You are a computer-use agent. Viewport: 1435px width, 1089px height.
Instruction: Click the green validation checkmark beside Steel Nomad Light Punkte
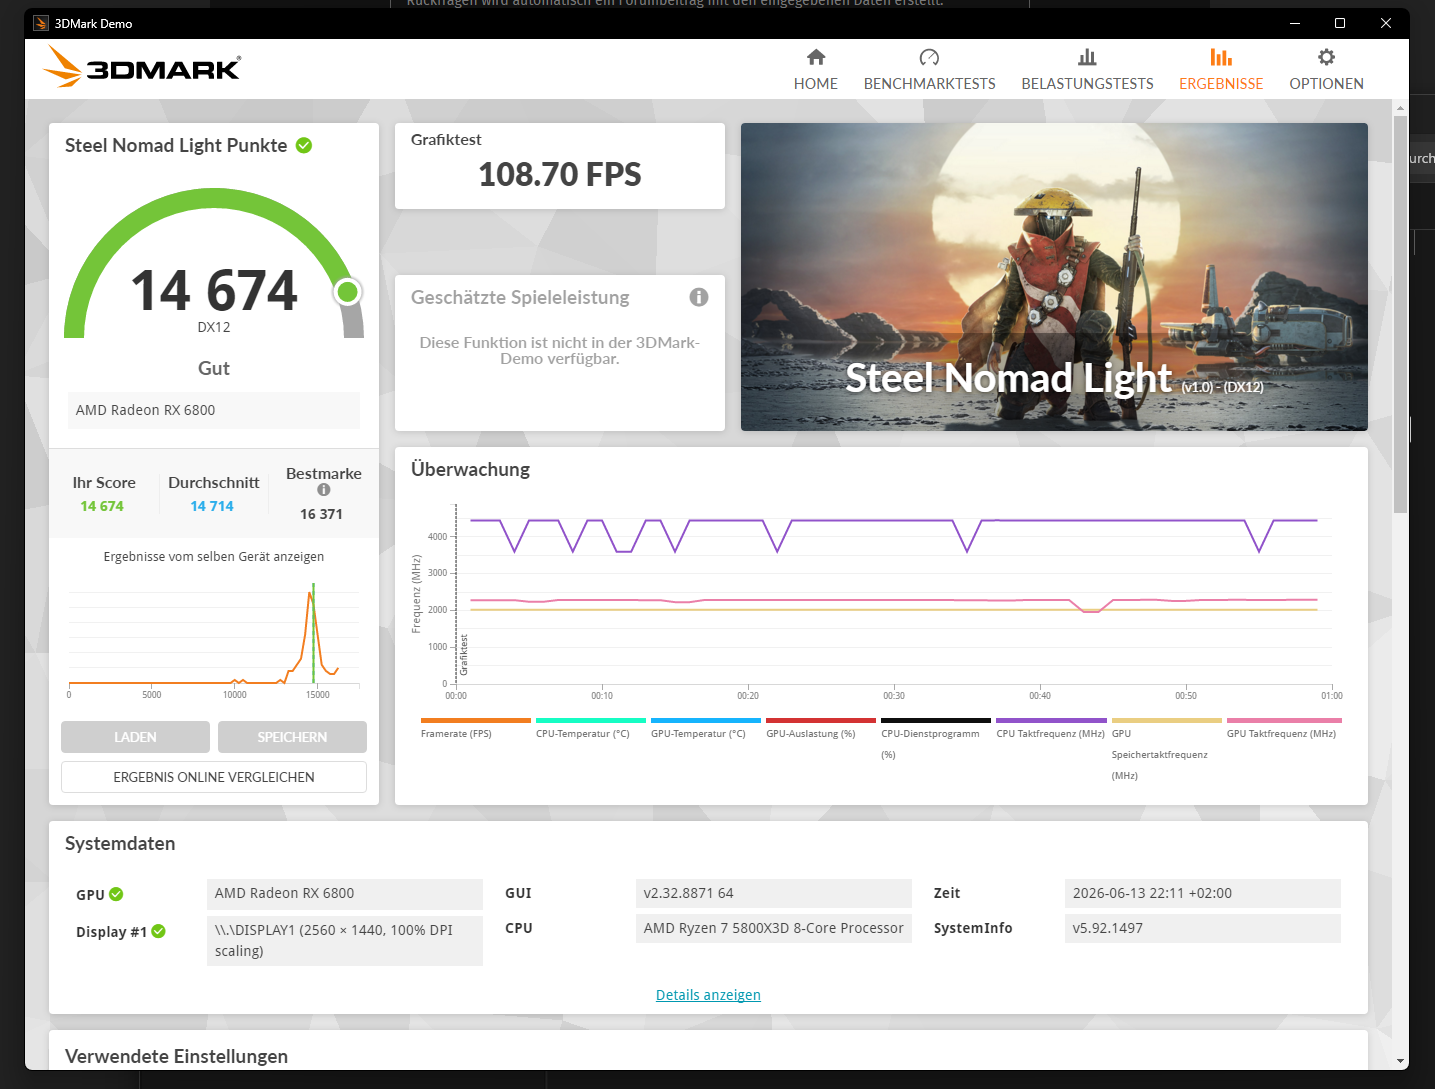click(x=304, y=146)
